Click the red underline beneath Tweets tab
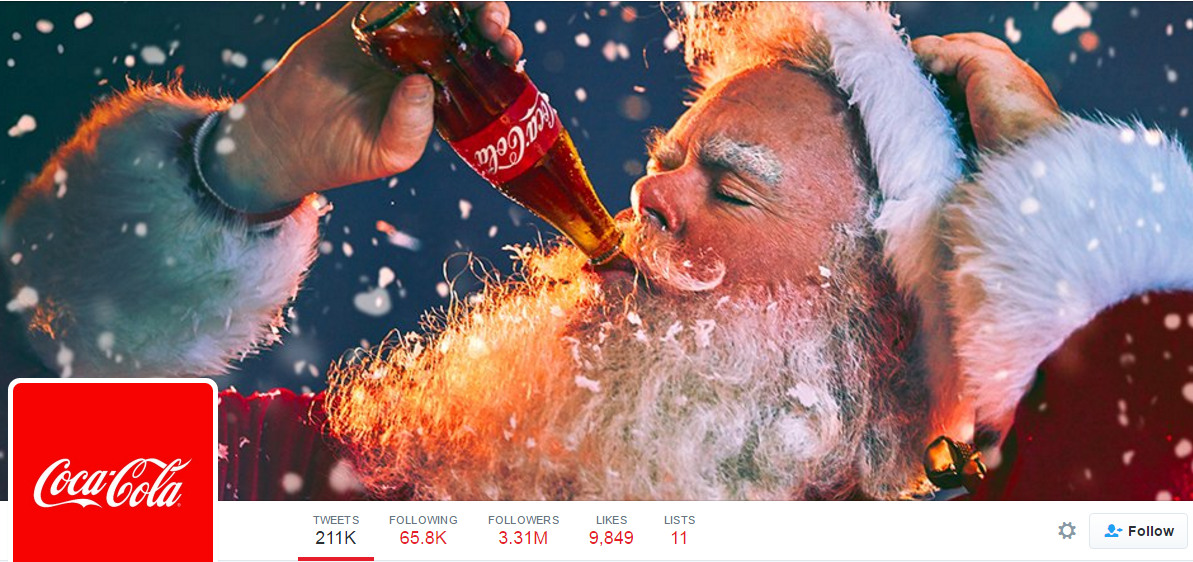The width and height of the screenshot is (1193, 562). [336, 559]
